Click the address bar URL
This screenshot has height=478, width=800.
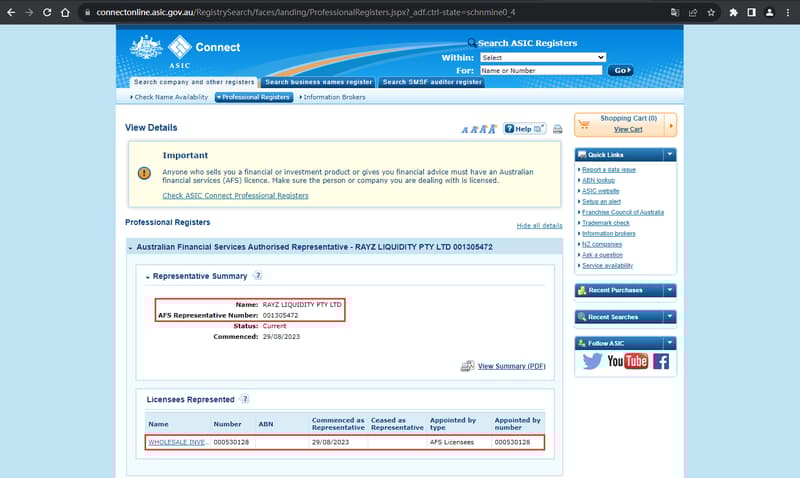coord(306,12)
